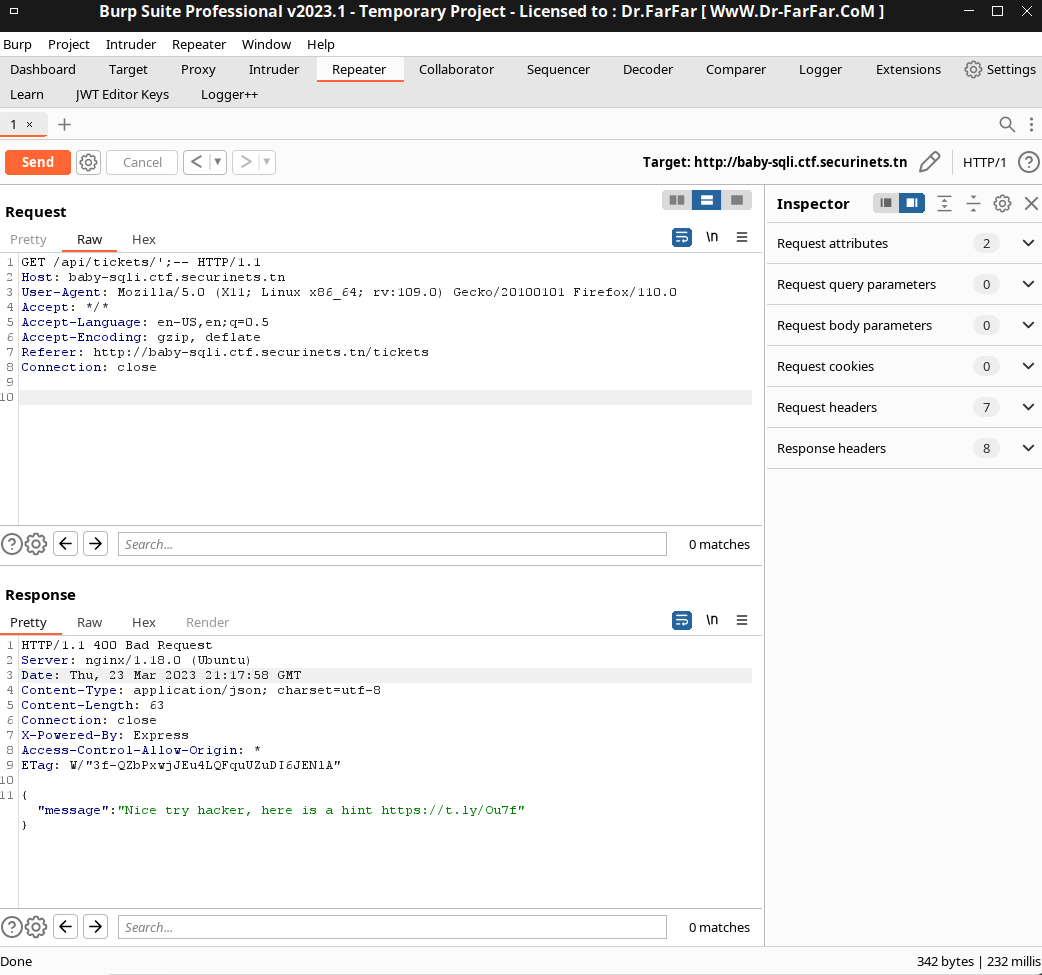Open Repeater help question mark icon
Screen dimensions: 1042x975
(1028, 162)
